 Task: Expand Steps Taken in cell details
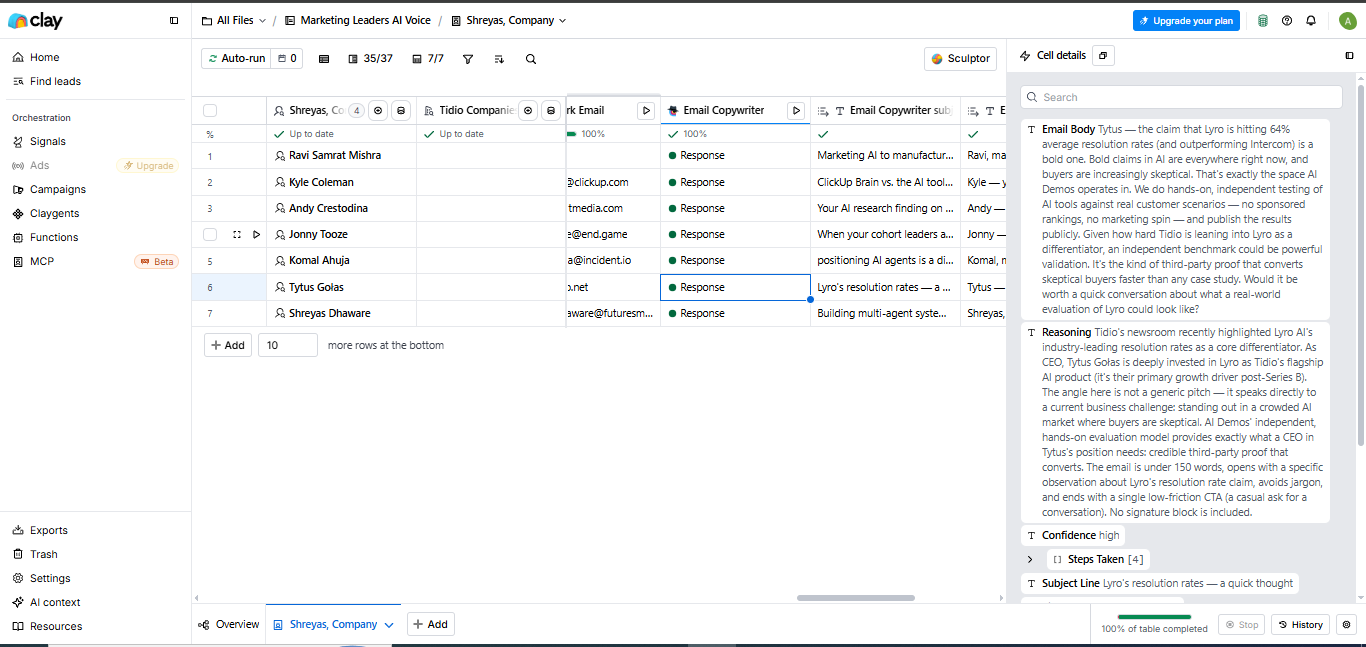(1030, 560)
